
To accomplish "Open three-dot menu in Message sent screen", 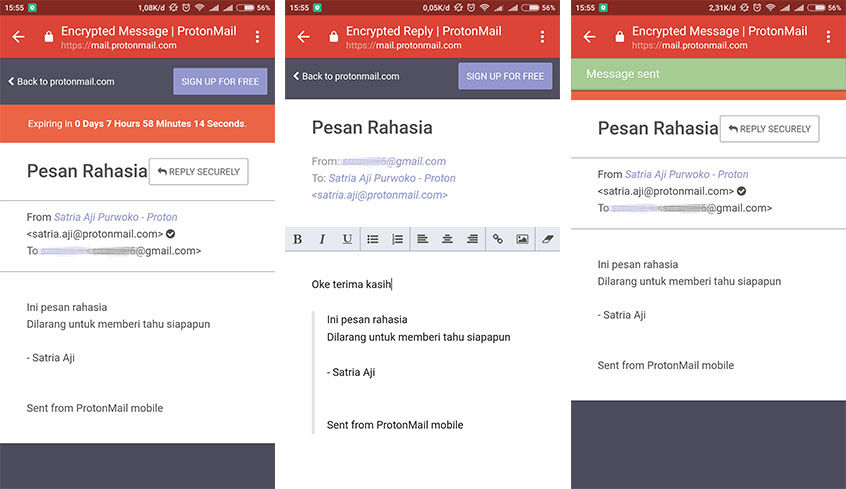I will pos(828,37).
